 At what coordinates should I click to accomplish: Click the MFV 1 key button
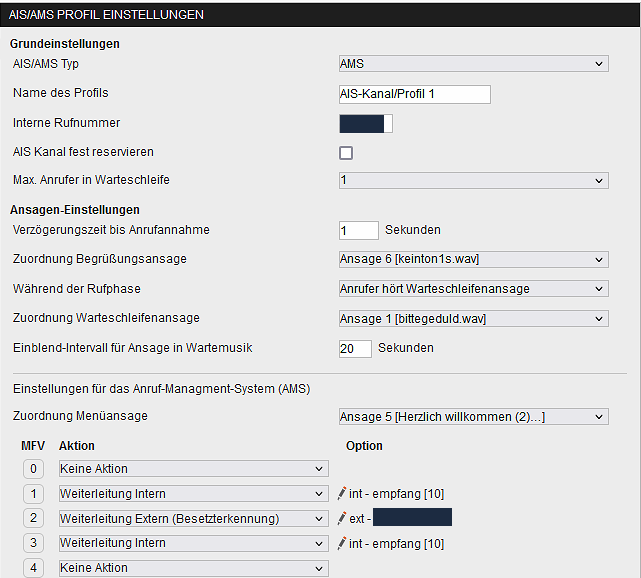pos(34,493)
